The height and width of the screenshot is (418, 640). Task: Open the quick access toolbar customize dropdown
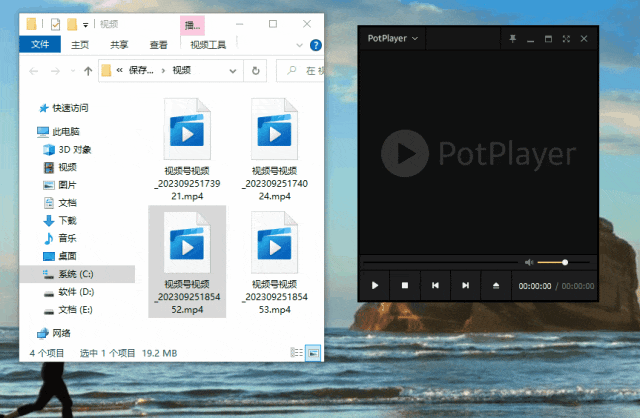(85, 25)
